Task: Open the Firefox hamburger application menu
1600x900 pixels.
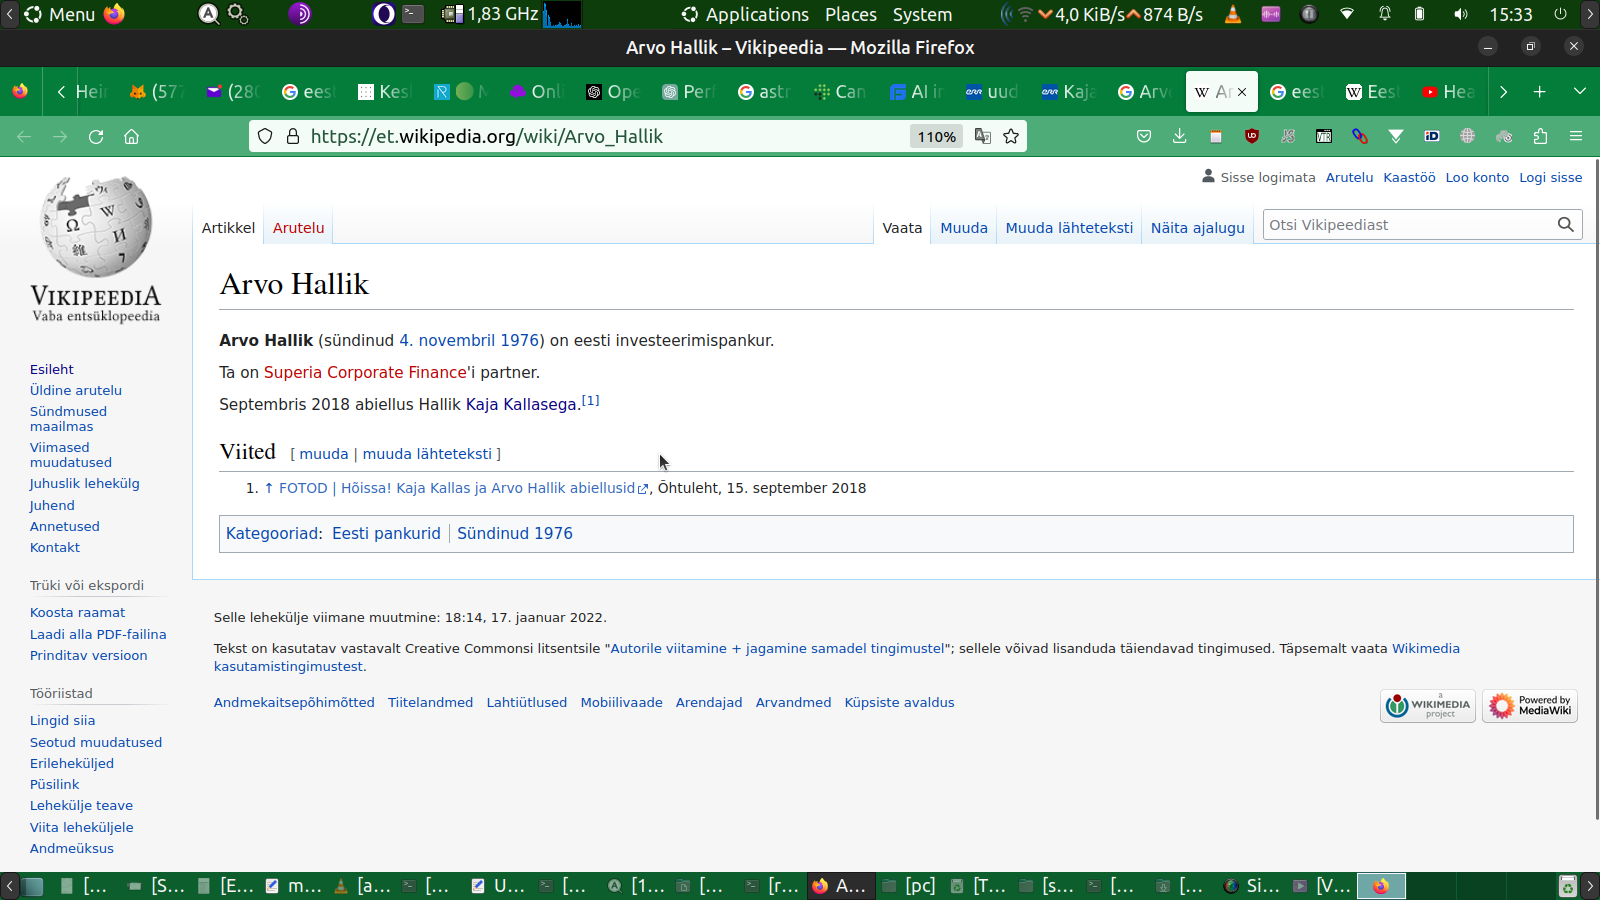Action: (1576, 137)
